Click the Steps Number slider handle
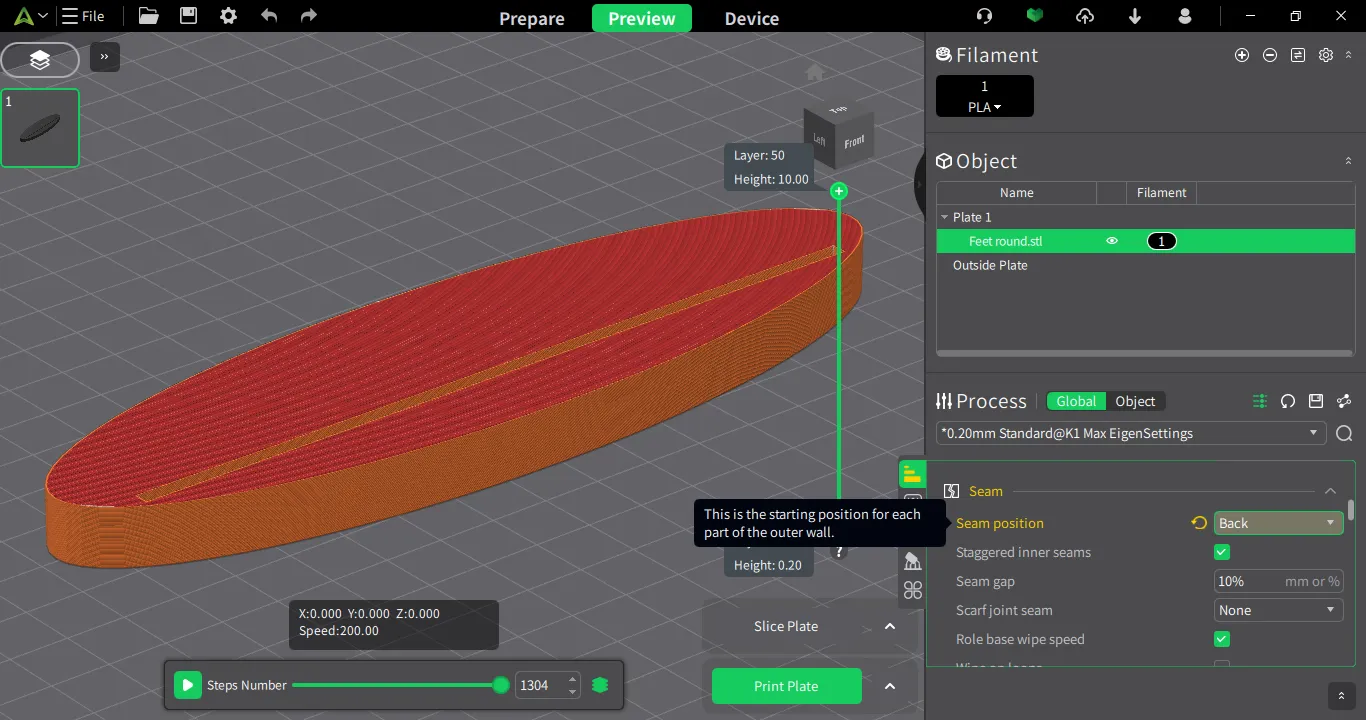This screenshot has height=720, width=1366. pos(501,685)
